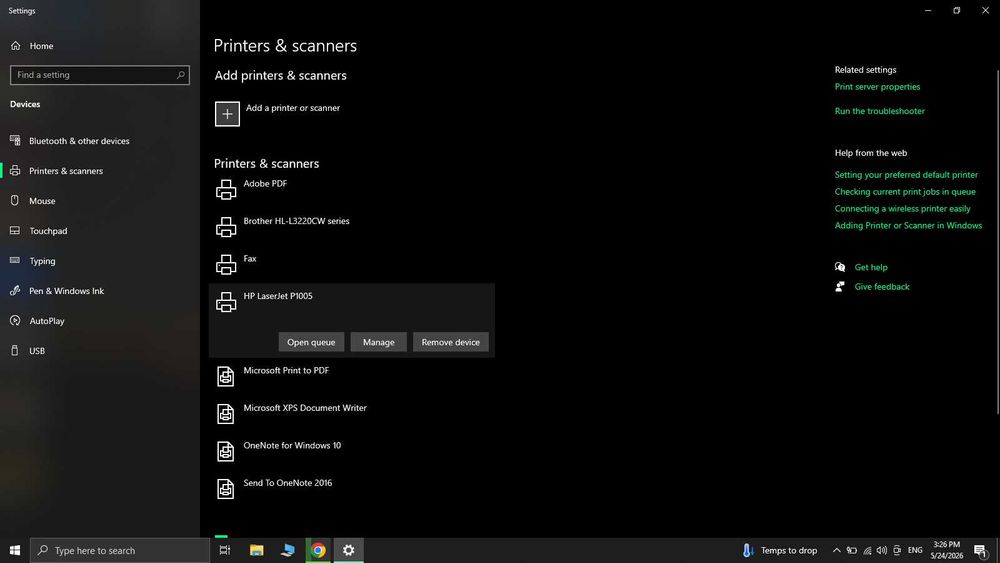Click the Meet Now tray icon

[897, 550]
